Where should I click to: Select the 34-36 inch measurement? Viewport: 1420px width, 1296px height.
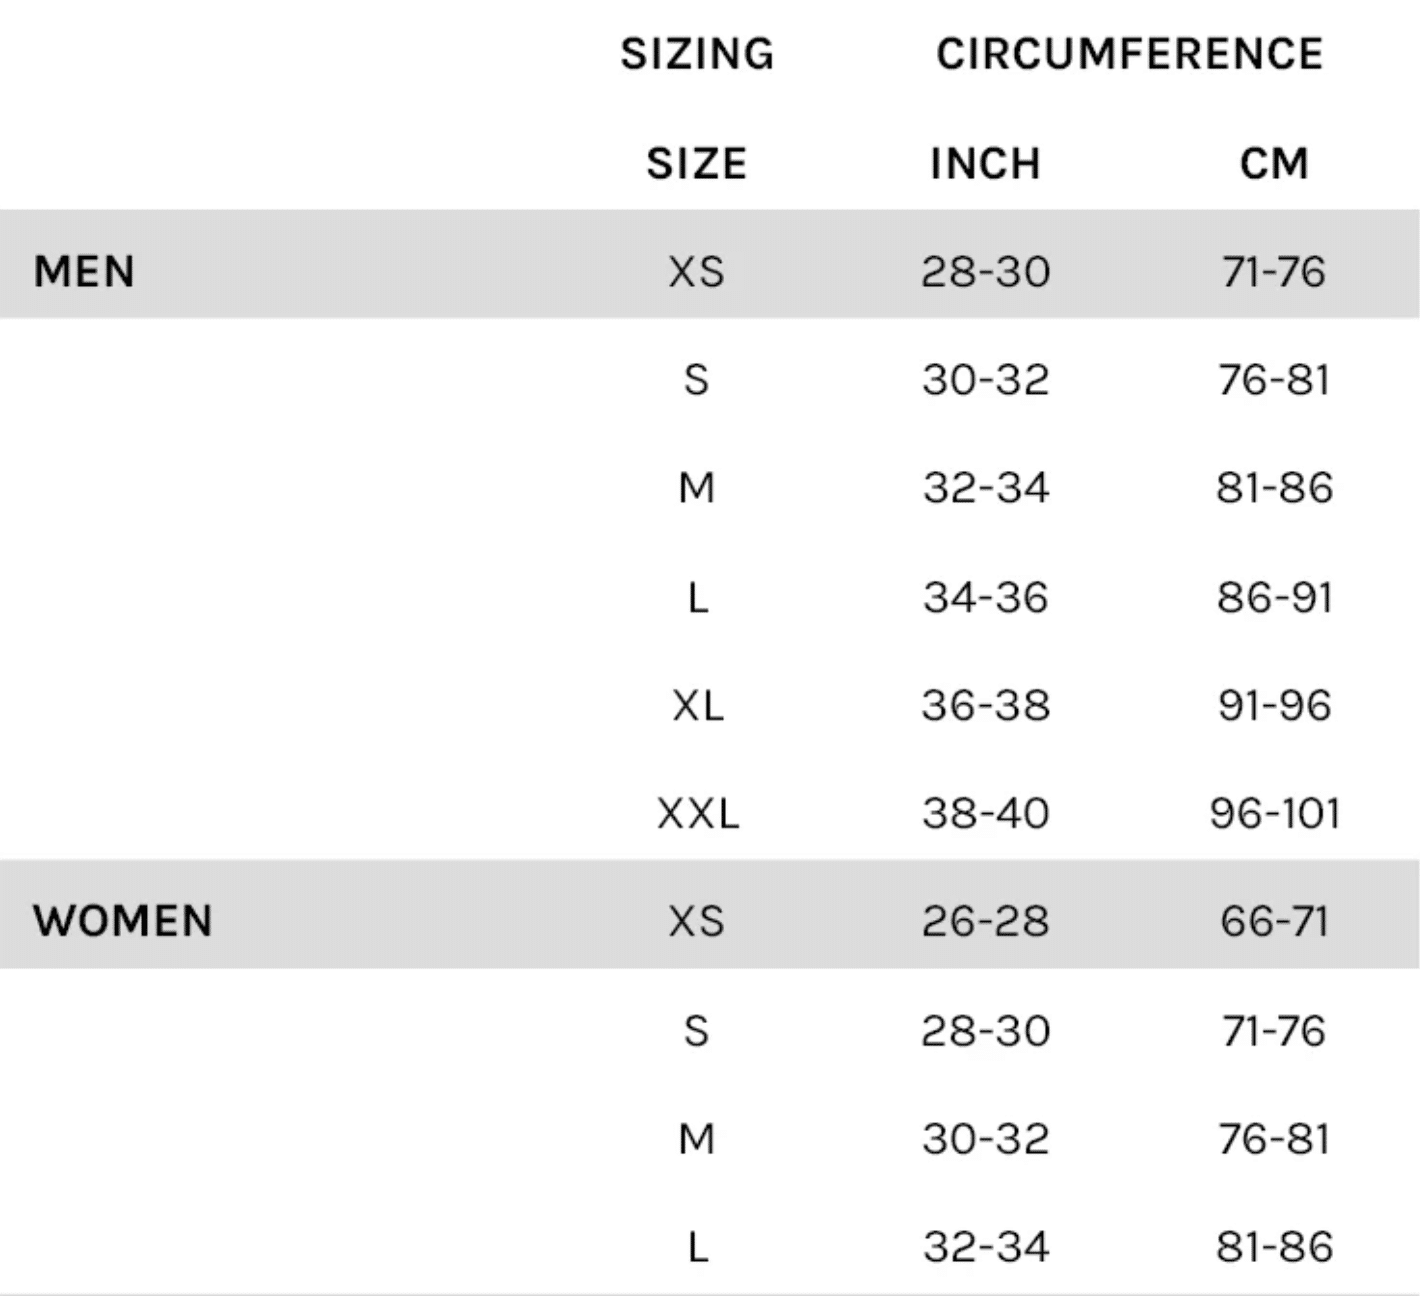click(985, 598)
